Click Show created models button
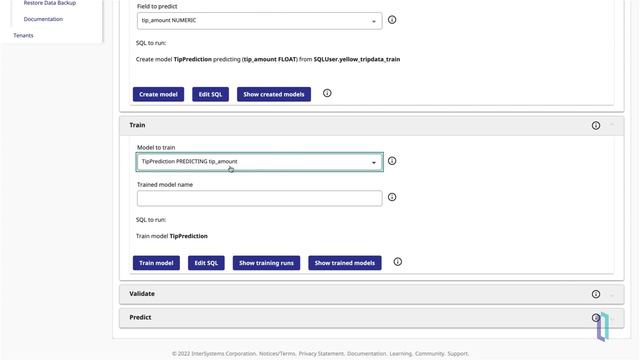This screenshot has width=640, height=360. [274, 94]
